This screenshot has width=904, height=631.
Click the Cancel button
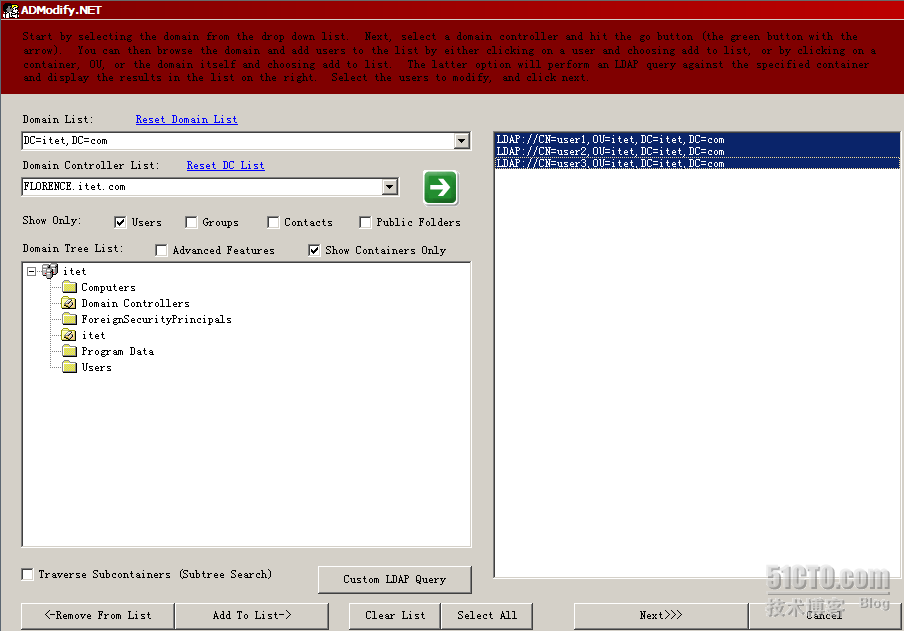(x=824, y=615)
